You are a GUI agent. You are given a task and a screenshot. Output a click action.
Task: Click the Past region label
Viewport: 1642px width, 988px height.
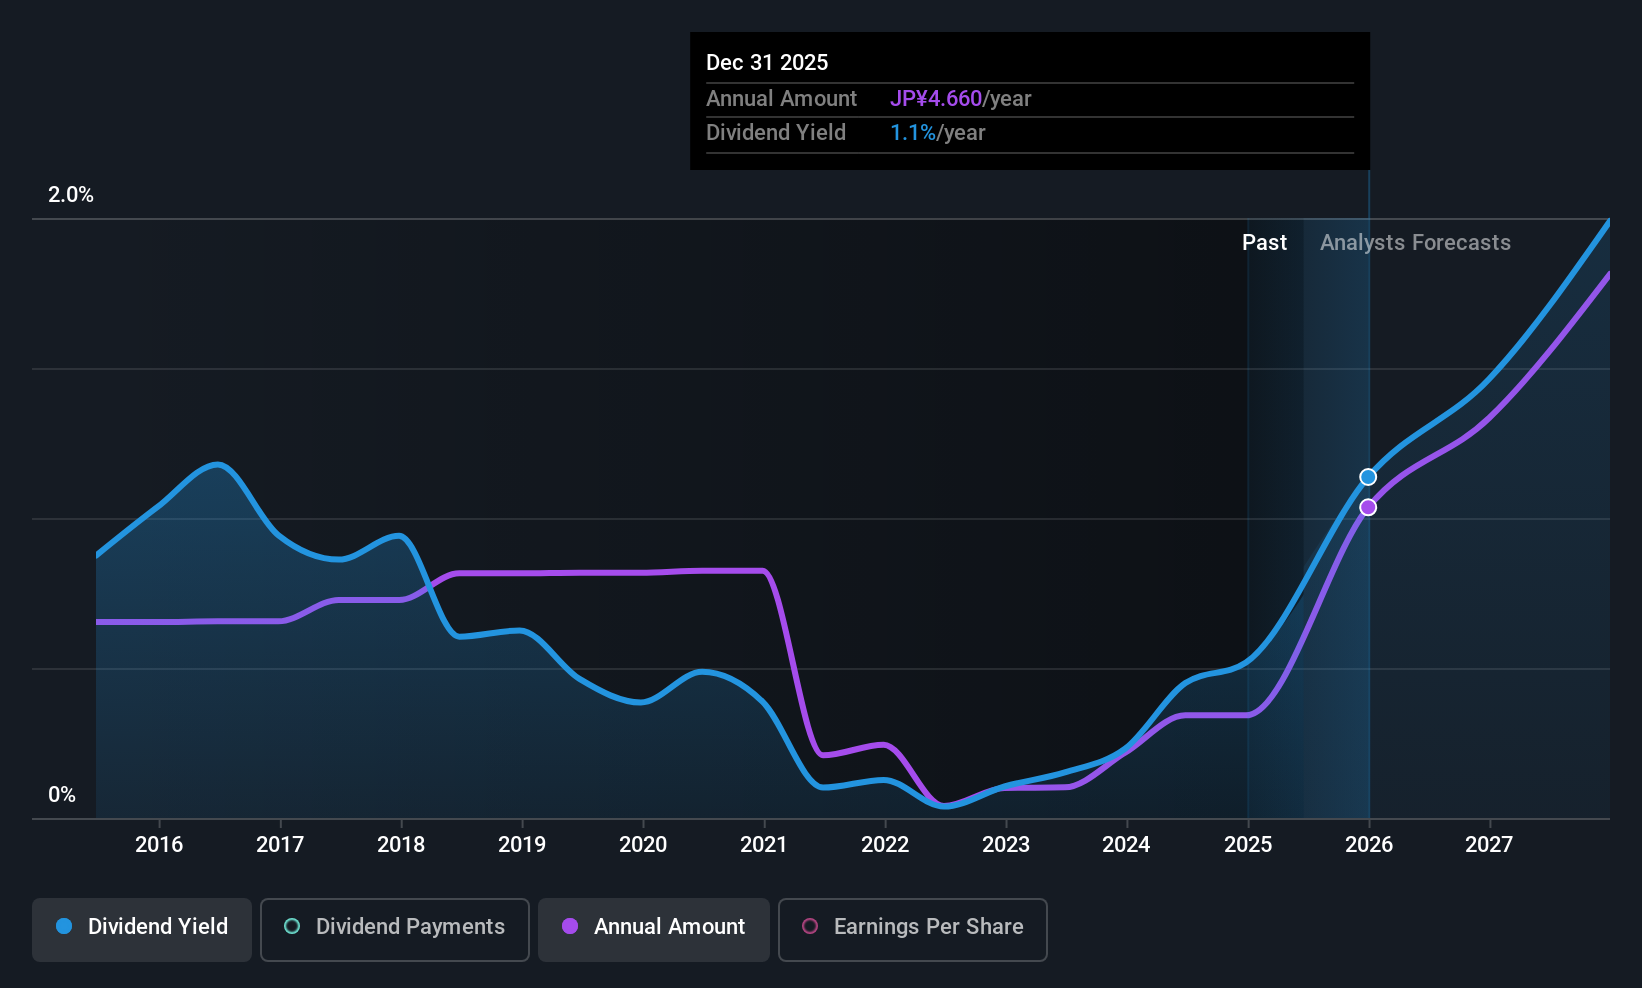[x=1264, y=243]
